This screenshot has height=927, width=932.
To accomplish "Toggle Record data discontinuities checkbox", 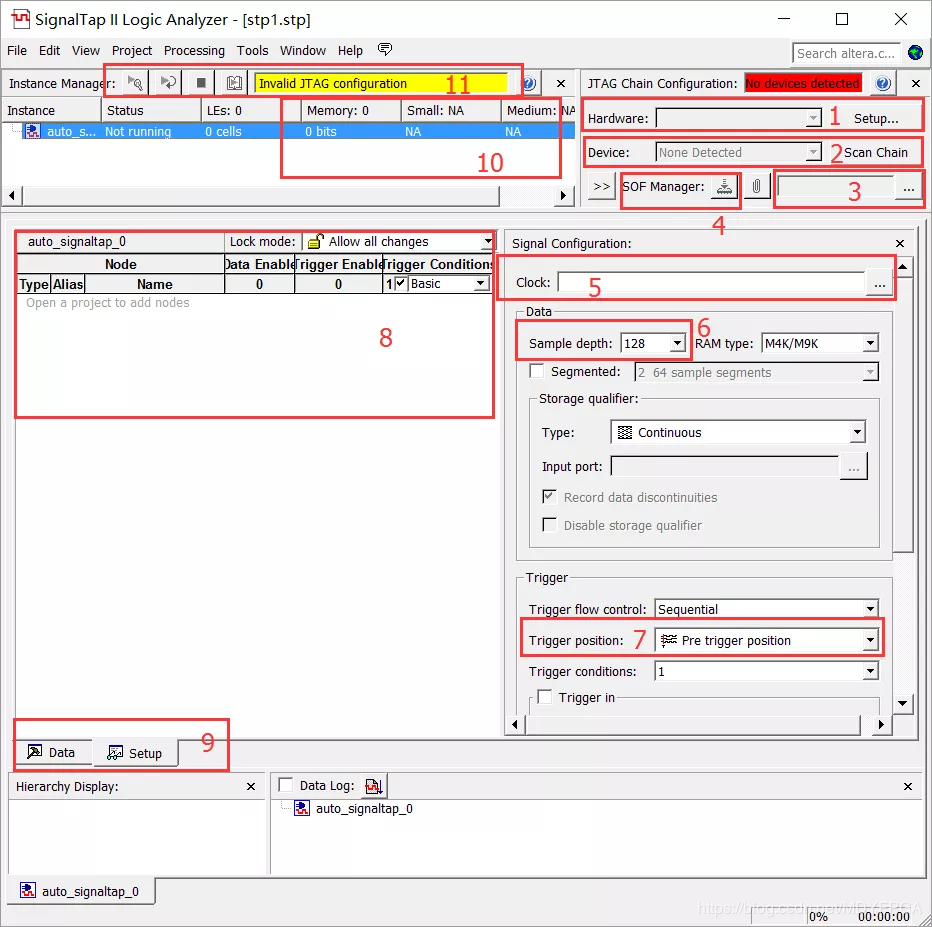I will pos(550,497).
